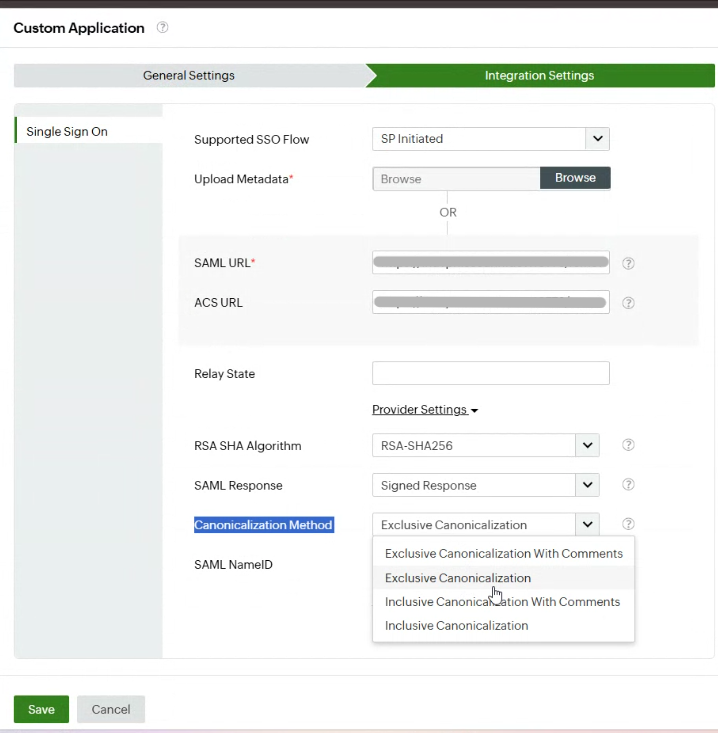
Task: Open the RSA SHA Algorithm dropdown
Action: [x=587, y=445]
